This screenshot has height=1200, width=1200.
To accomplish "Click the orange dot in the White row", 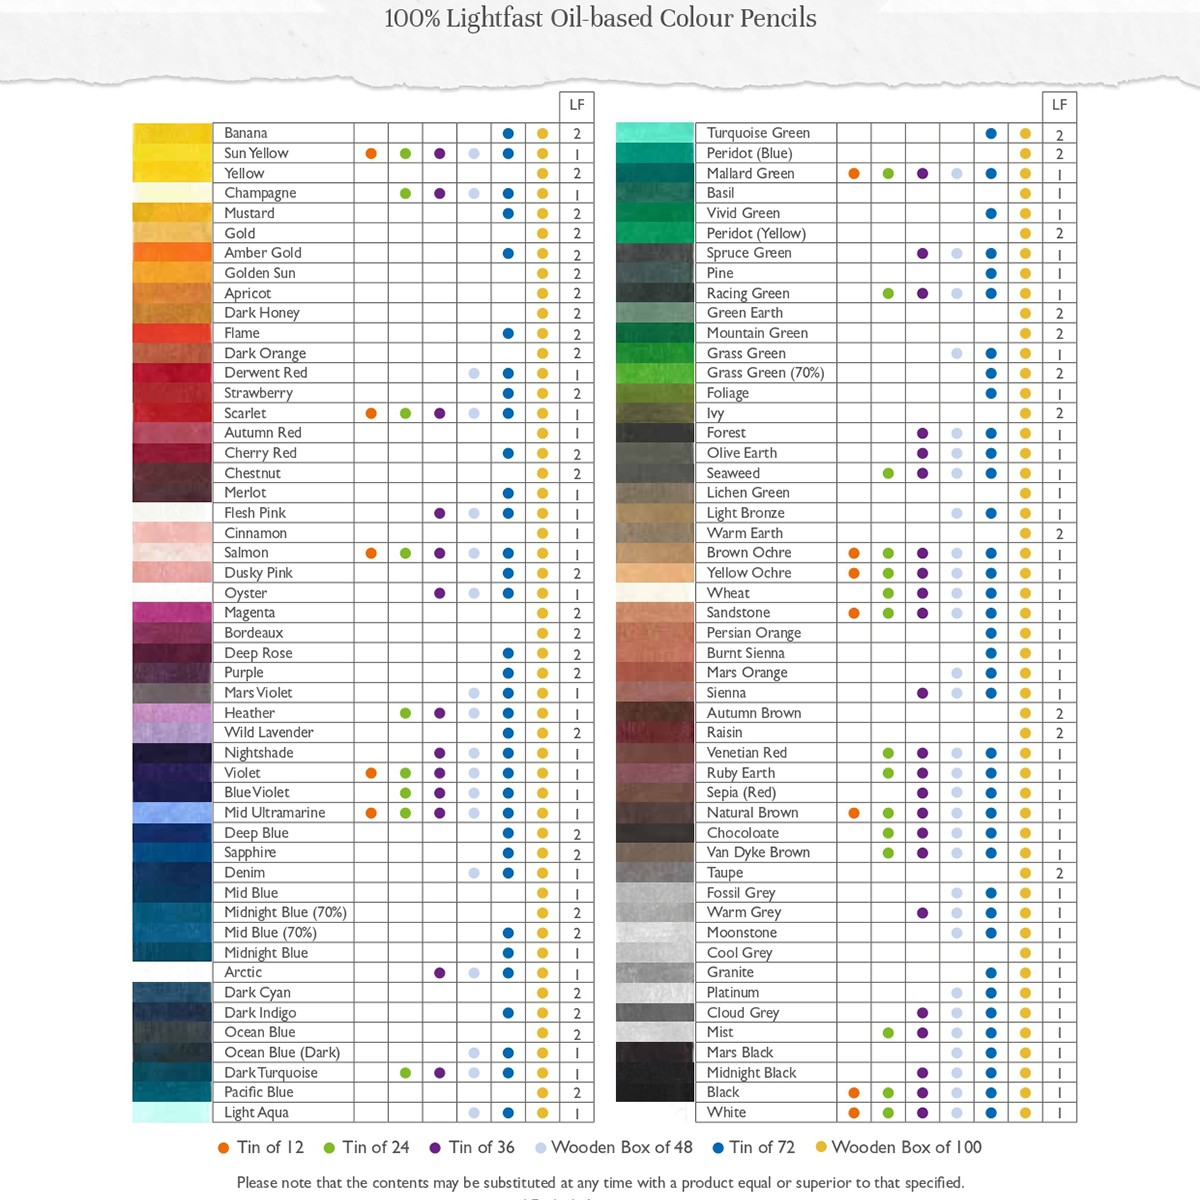I will (854, 1112).
